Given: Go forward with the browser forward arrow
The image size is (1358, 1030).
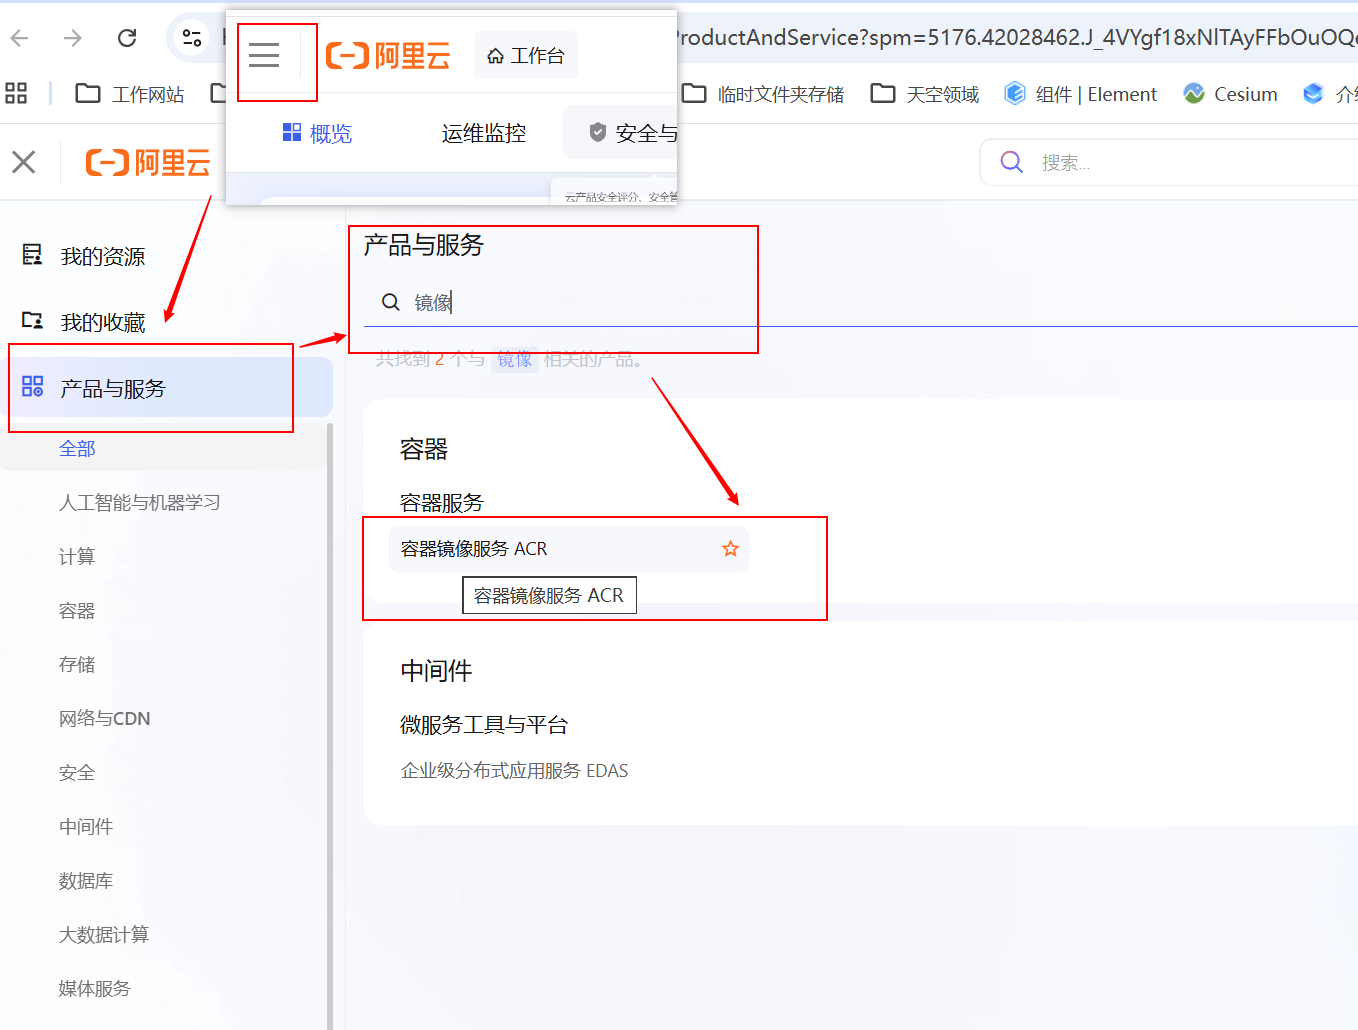Looking at the screenshot, I should coord(73,38).
